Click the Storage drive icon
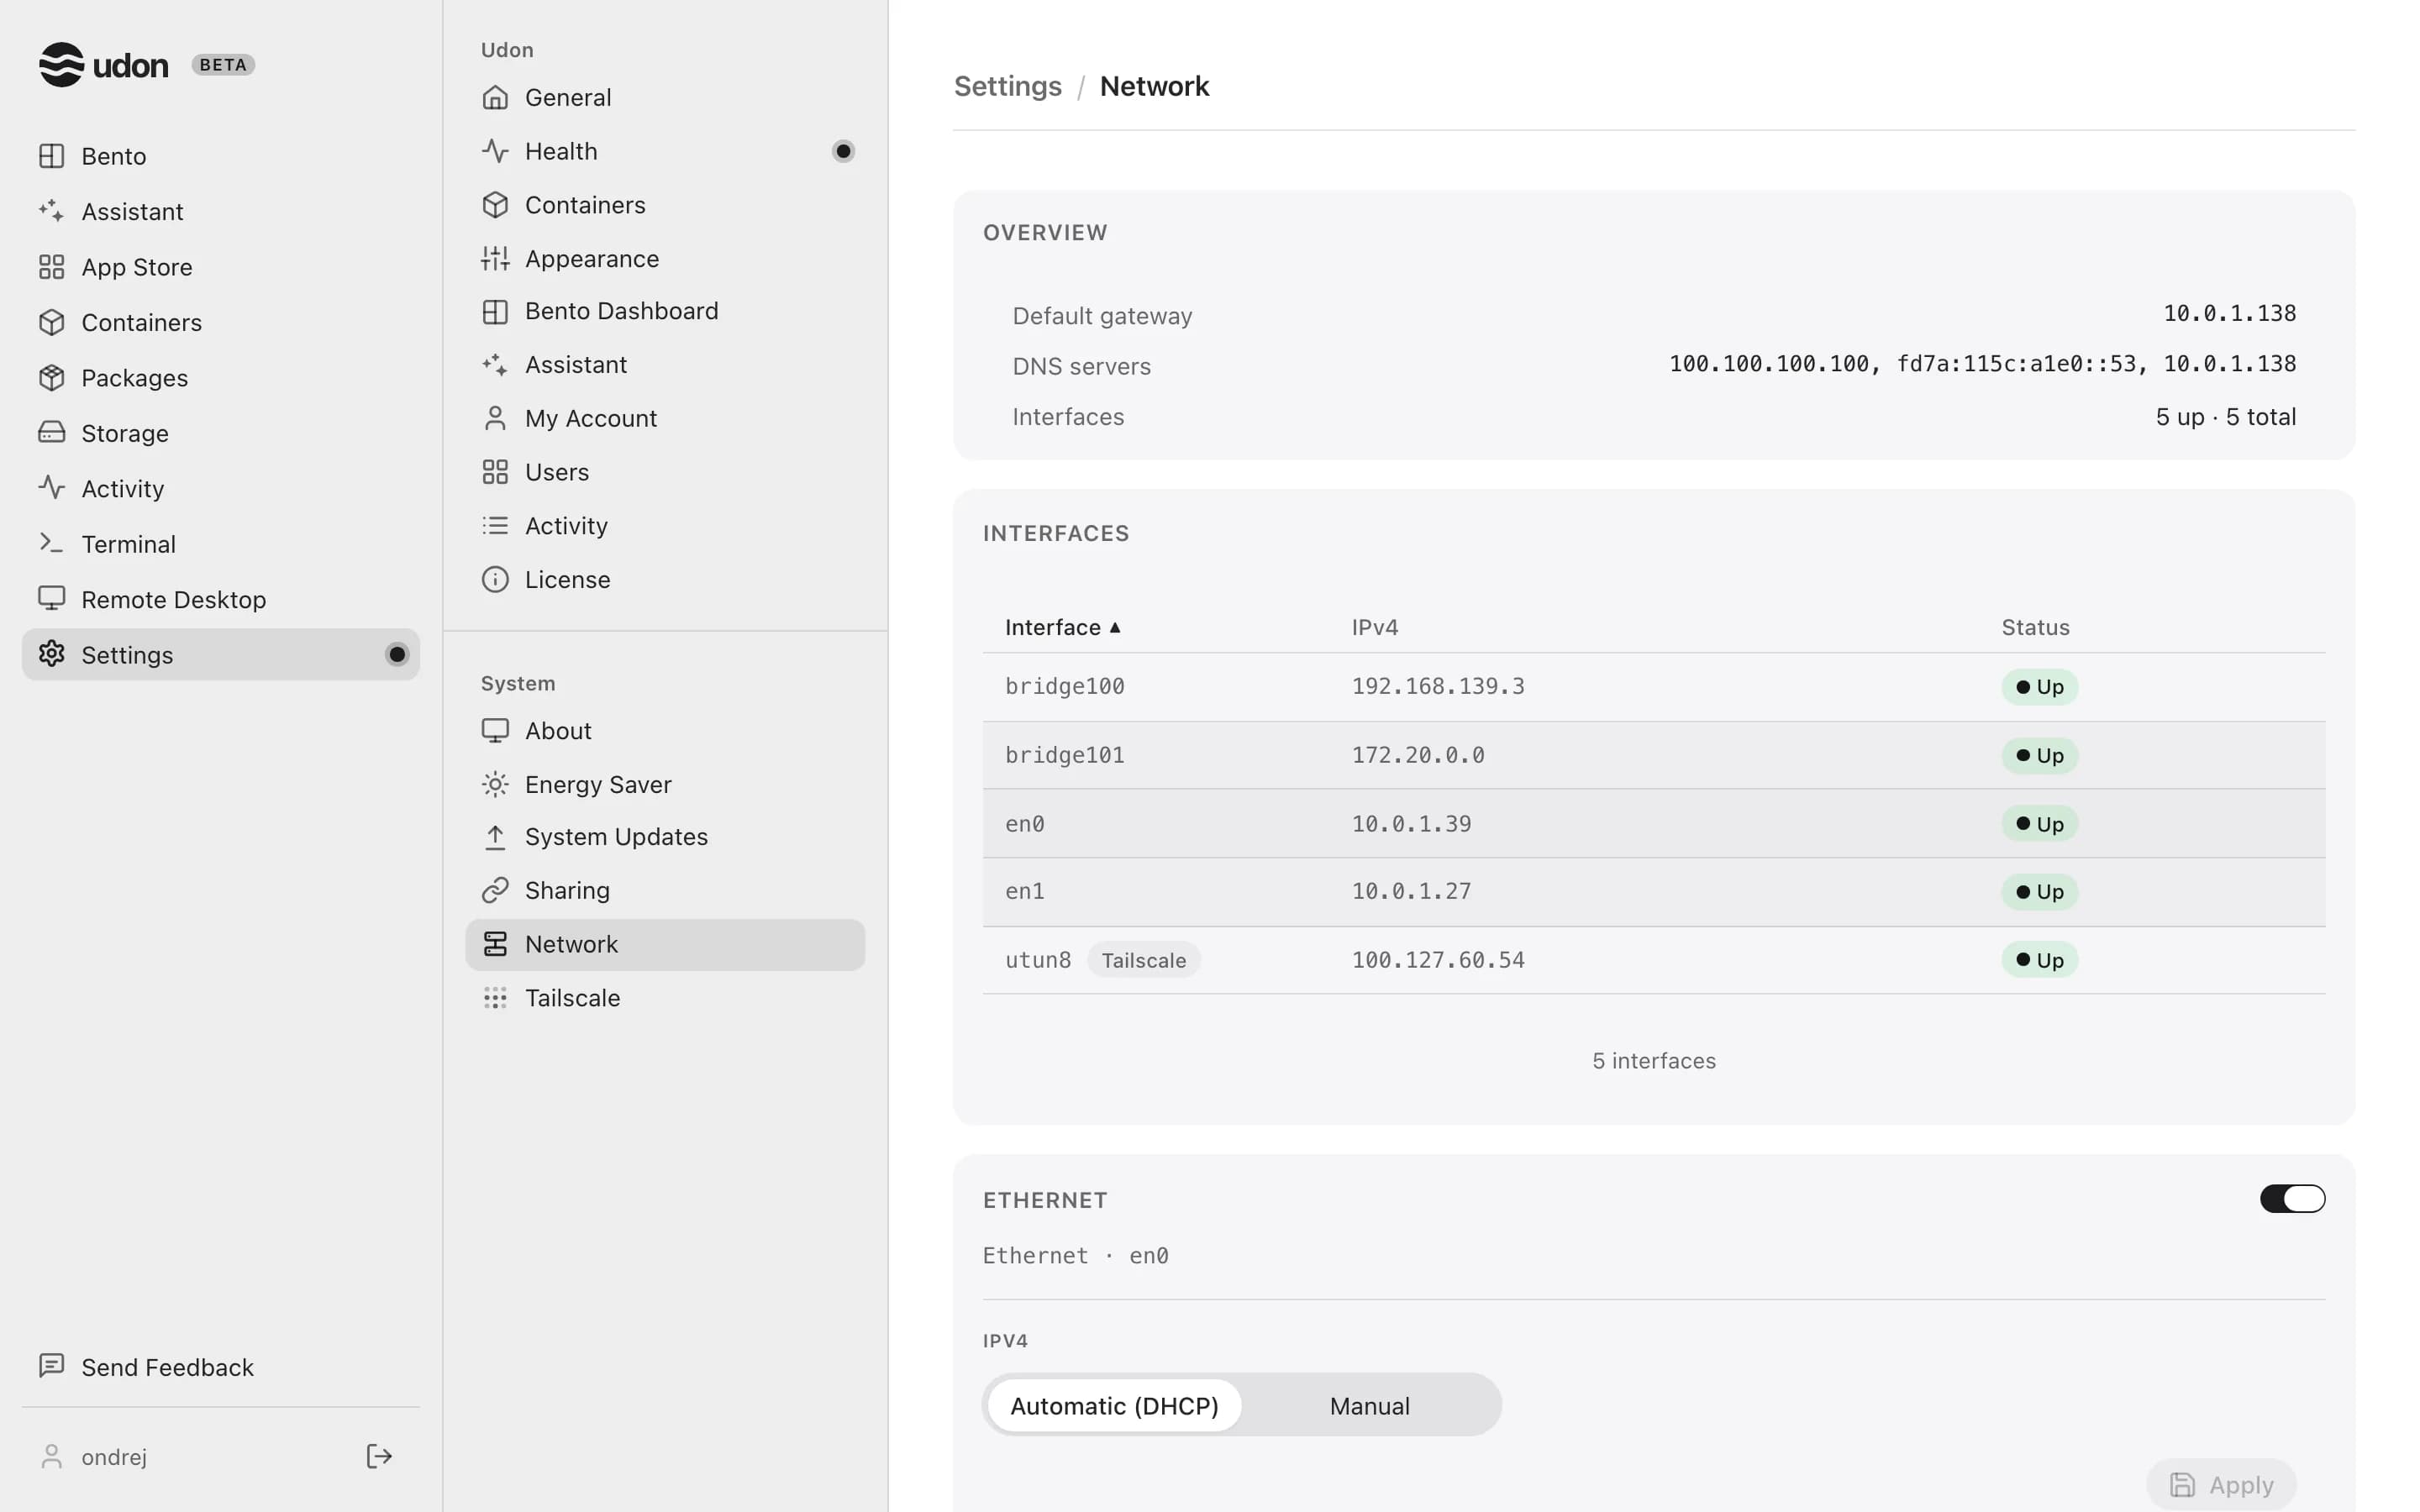The width and height of the screenshot is (2420, 1512). click(x=51, y=433)
